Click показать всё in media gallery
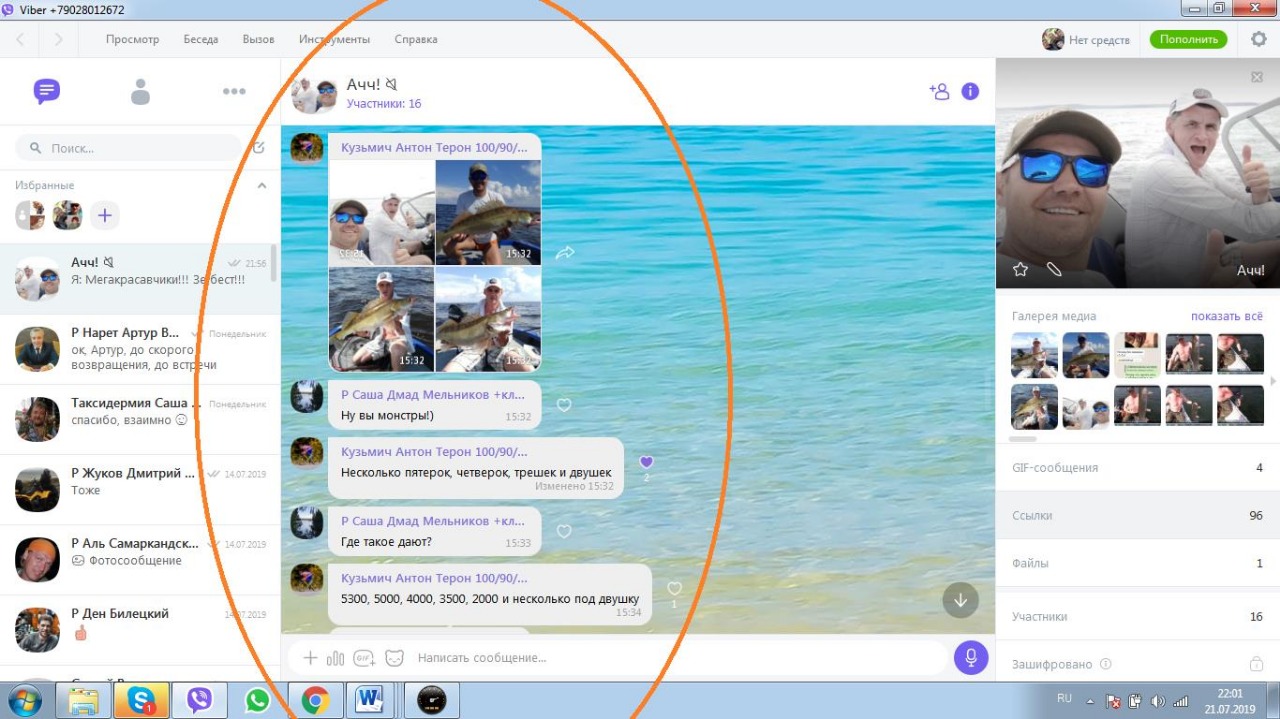The width and height of the screenshot is (1280, 719). (1227, 316)
